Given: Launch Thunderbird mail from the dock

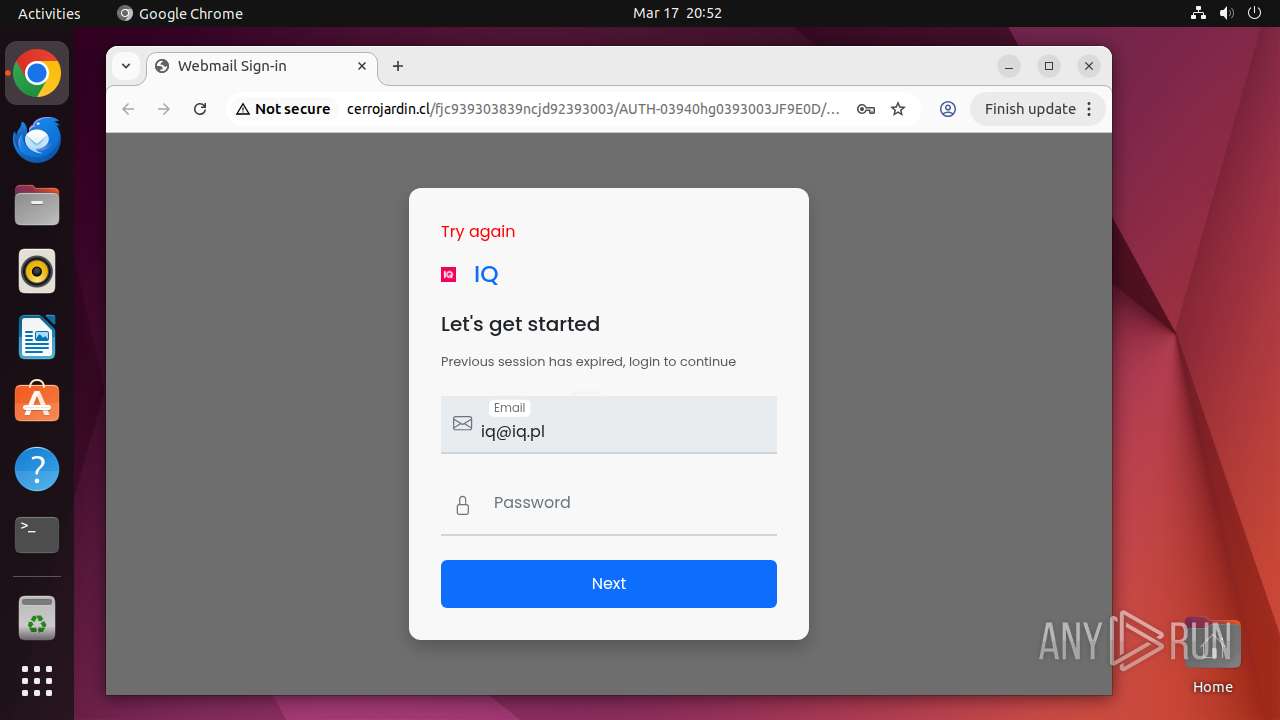Looking at the screenshot, I should (37, 140).
